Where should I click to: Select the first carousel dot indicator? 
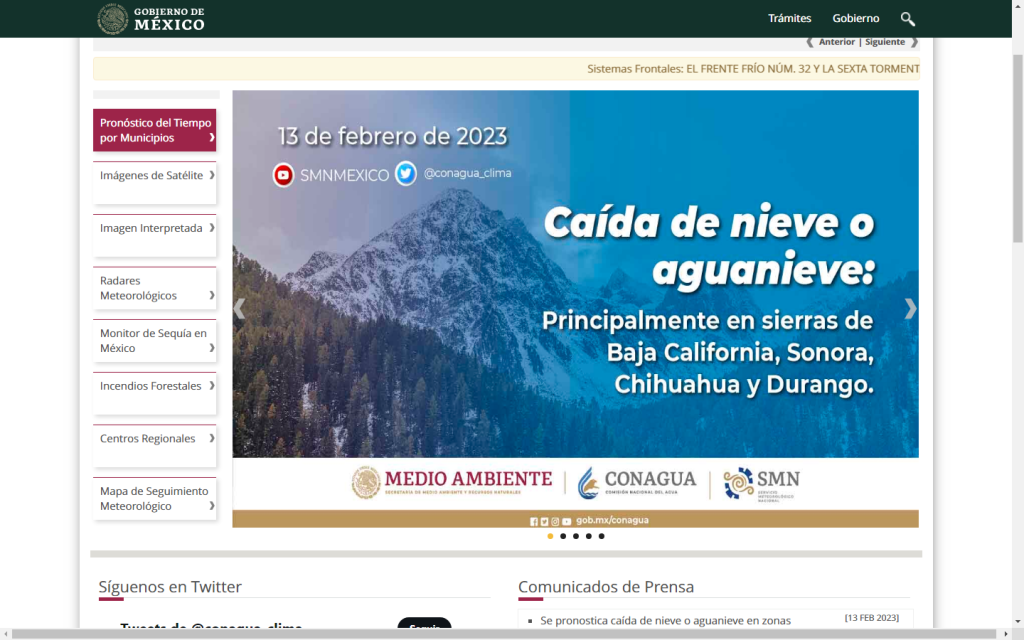point(550,536)
